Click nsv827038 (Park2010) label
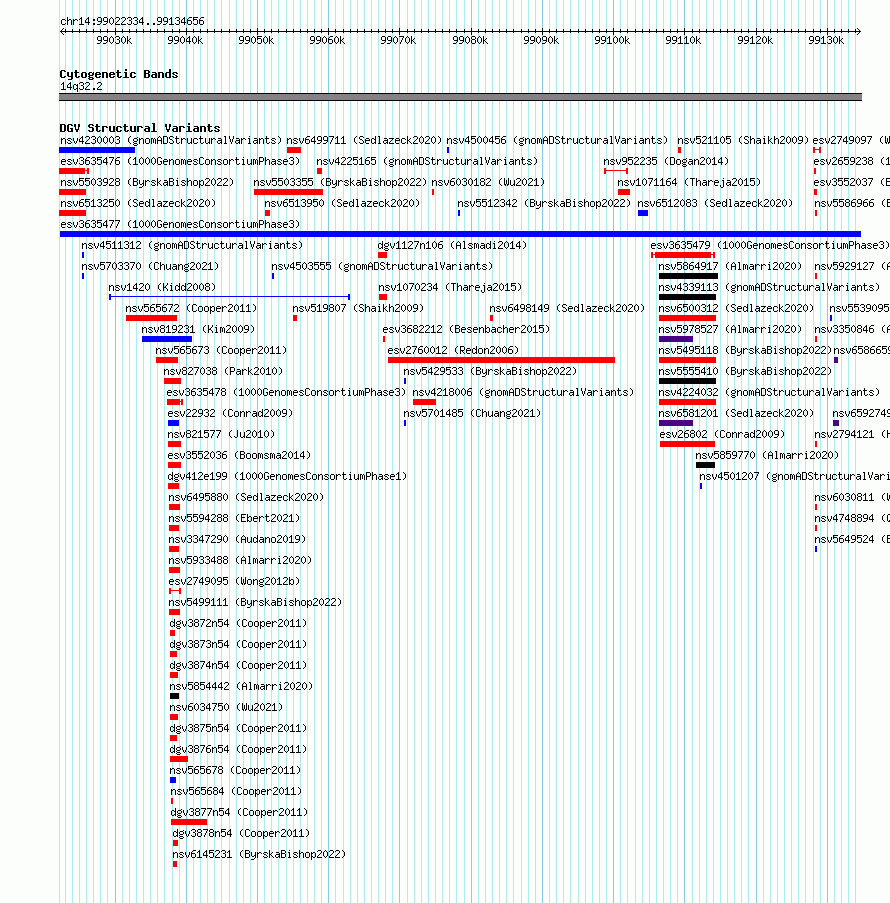The image size is (890, 903). point(223,371)
